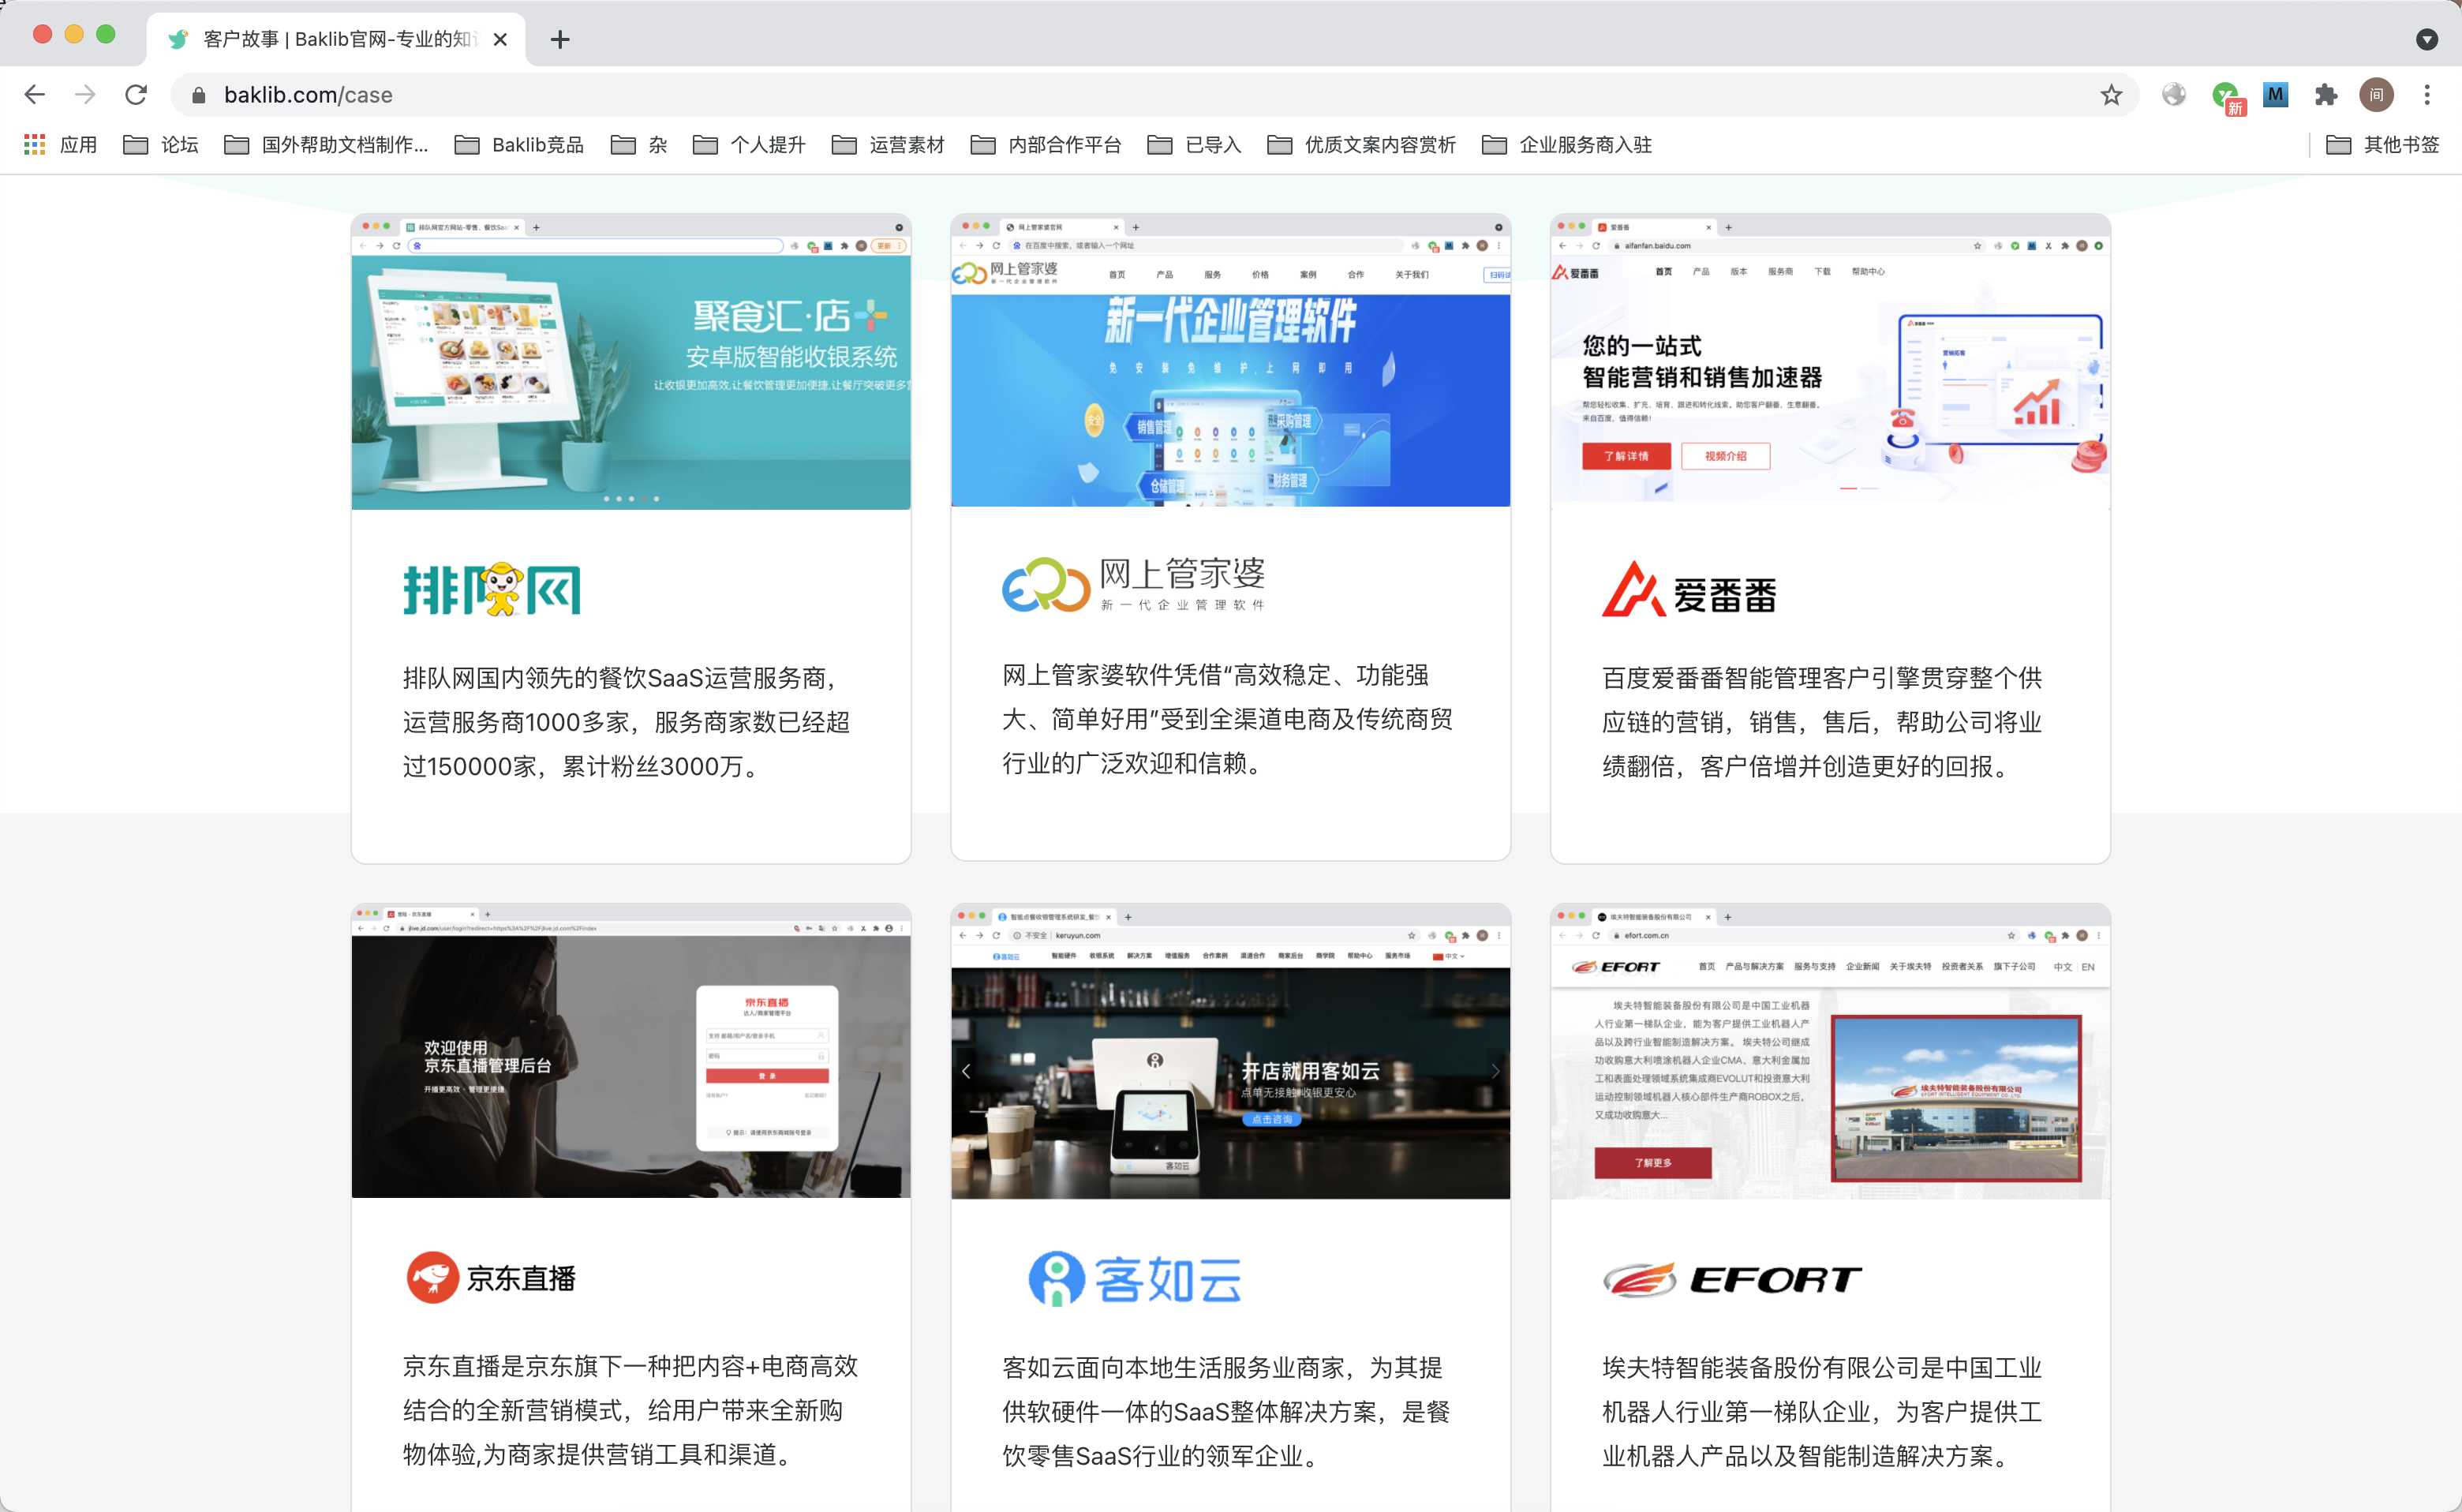
Task: Open the green extension with 新 badge
Action: pos(2227,97)
